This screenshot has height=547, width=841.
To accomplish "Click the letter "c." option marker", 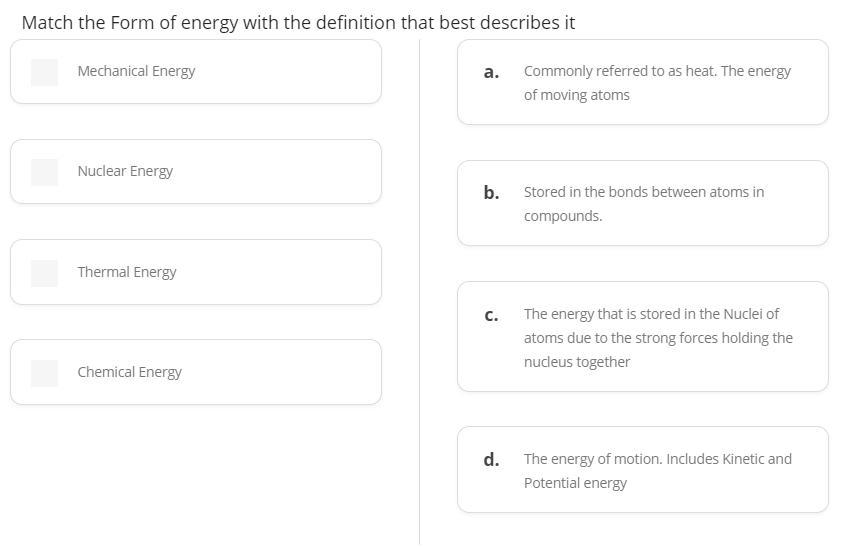I will (491, 315).
